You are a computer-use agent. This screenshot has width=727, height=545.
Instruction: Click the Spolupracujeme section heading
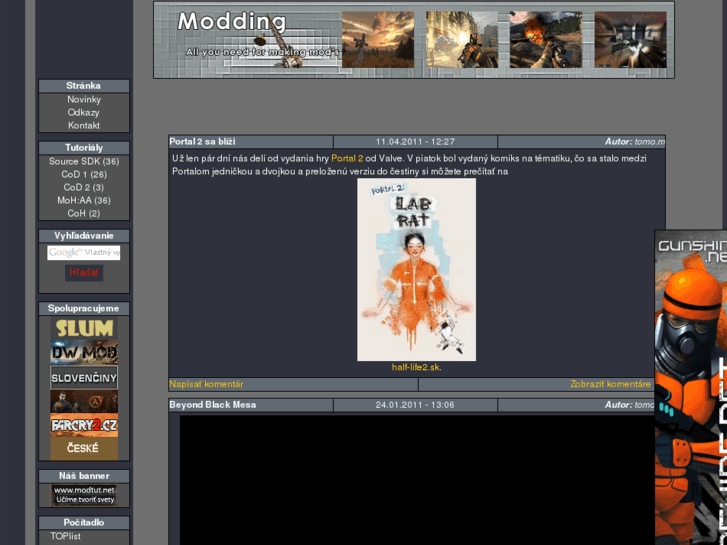pos(83,308)
